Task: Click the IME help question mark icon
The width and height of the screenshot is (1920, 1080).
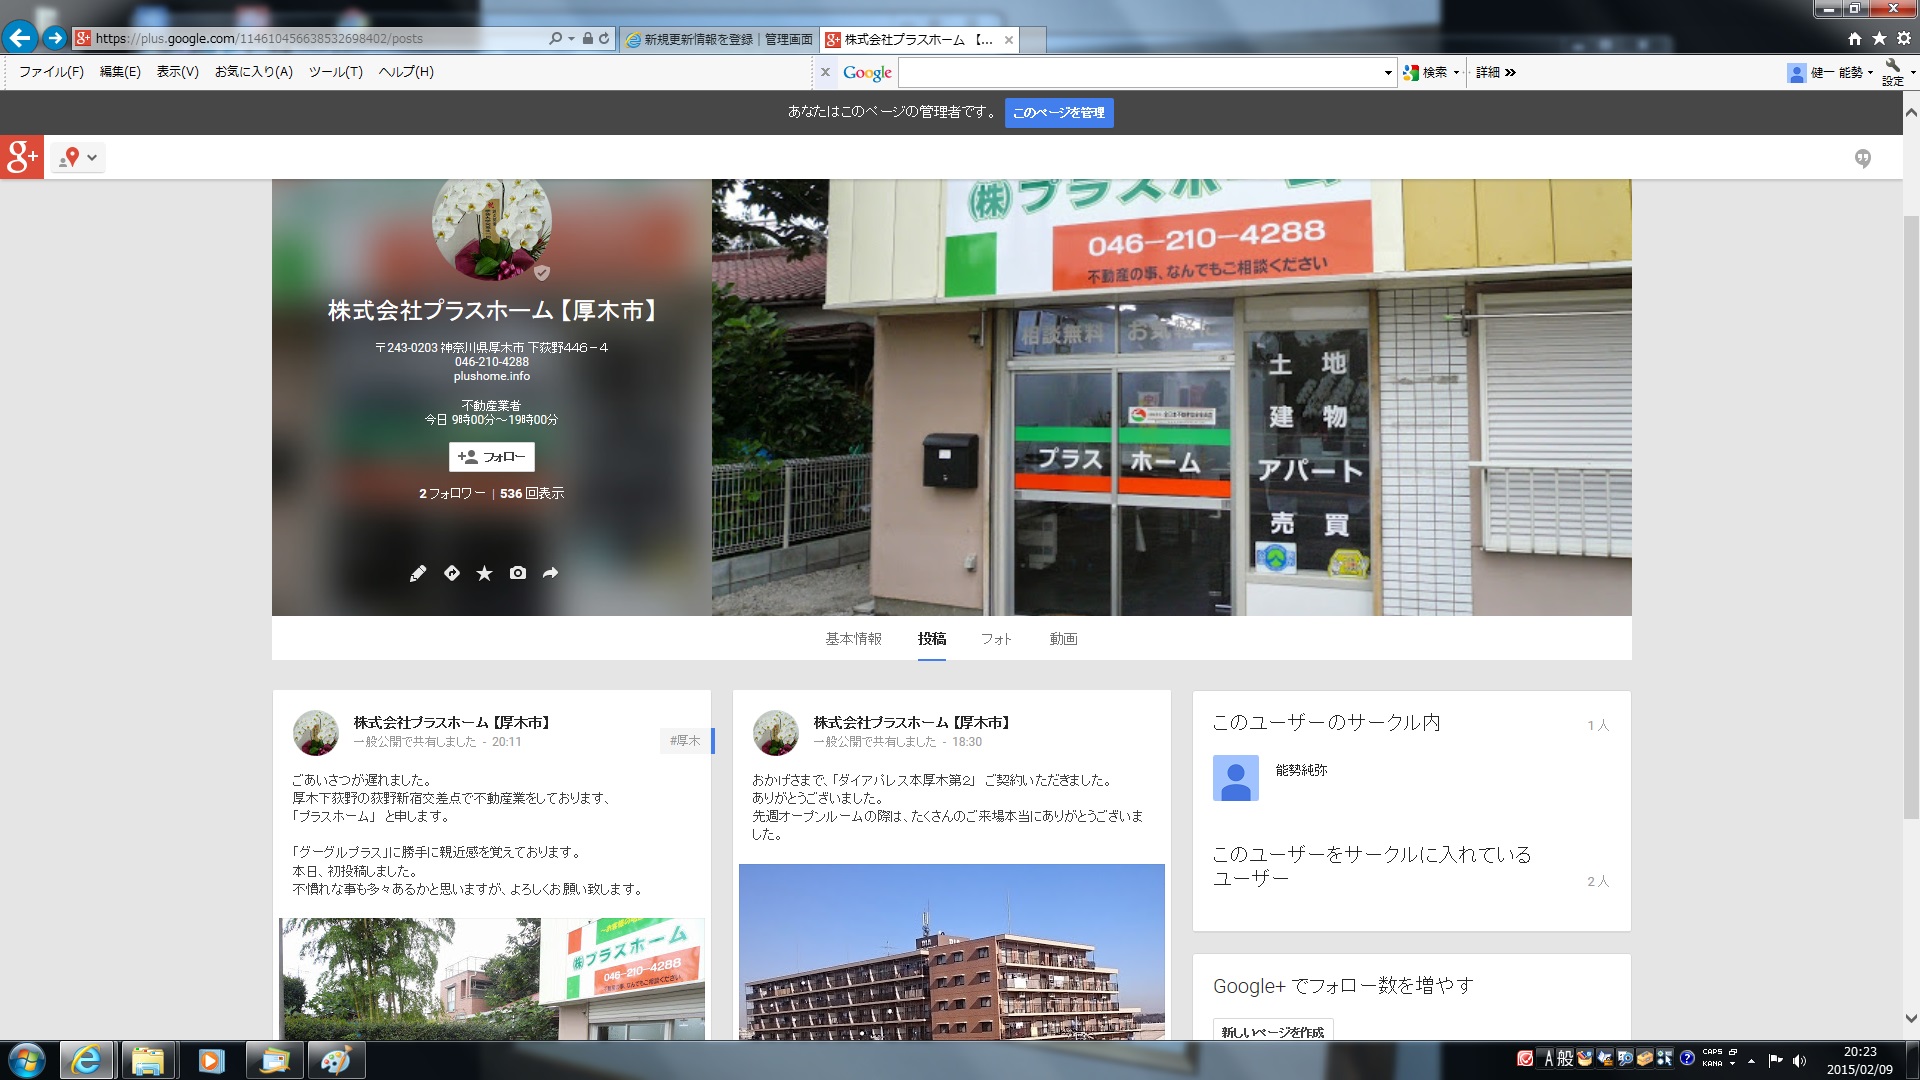Action: tap(1687, 1058)
